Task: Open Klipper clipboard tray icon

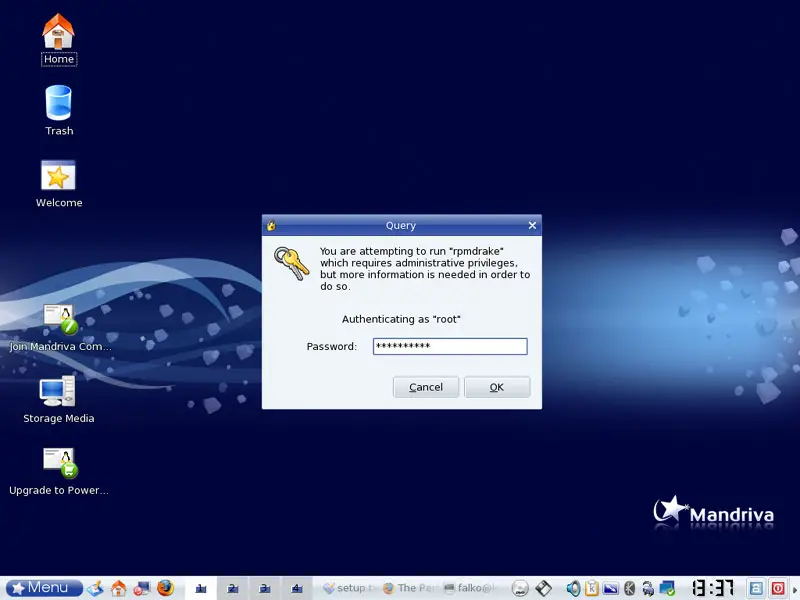Action: (x=592, y=588)
